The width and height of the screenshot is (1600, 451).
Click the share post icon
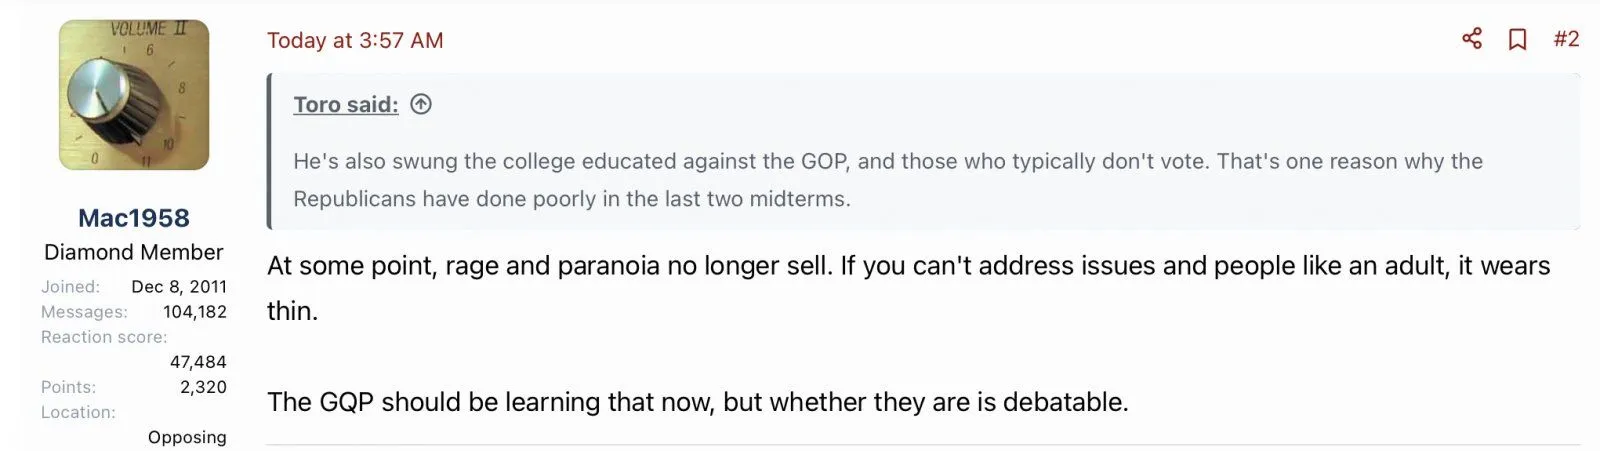[x=1472, y=39]
